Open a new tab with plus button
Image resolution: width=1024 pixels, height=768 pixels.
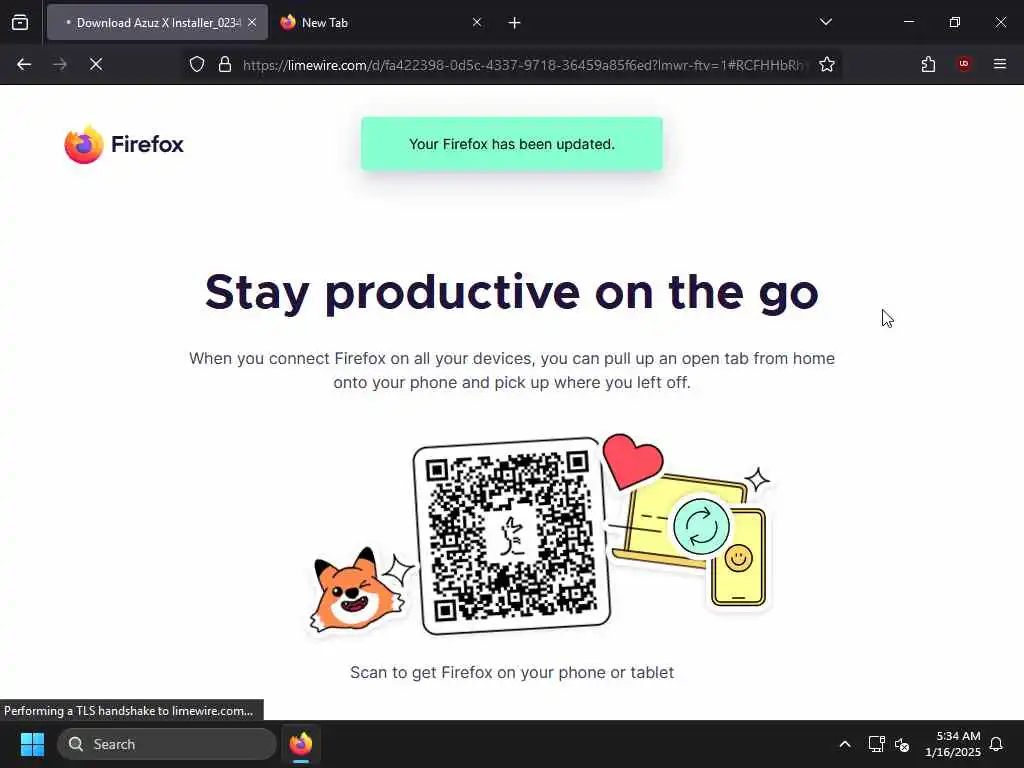[514, 23]
